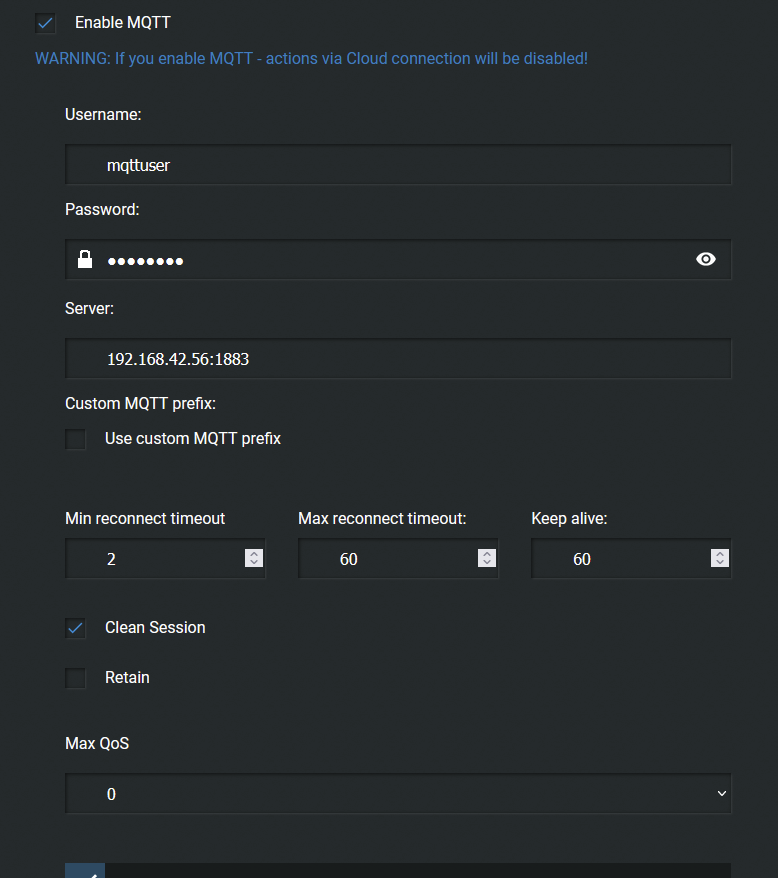This screenshot has width=778, height=878.
Task: Click the Username field containing mqttuser
Action: 398,165
